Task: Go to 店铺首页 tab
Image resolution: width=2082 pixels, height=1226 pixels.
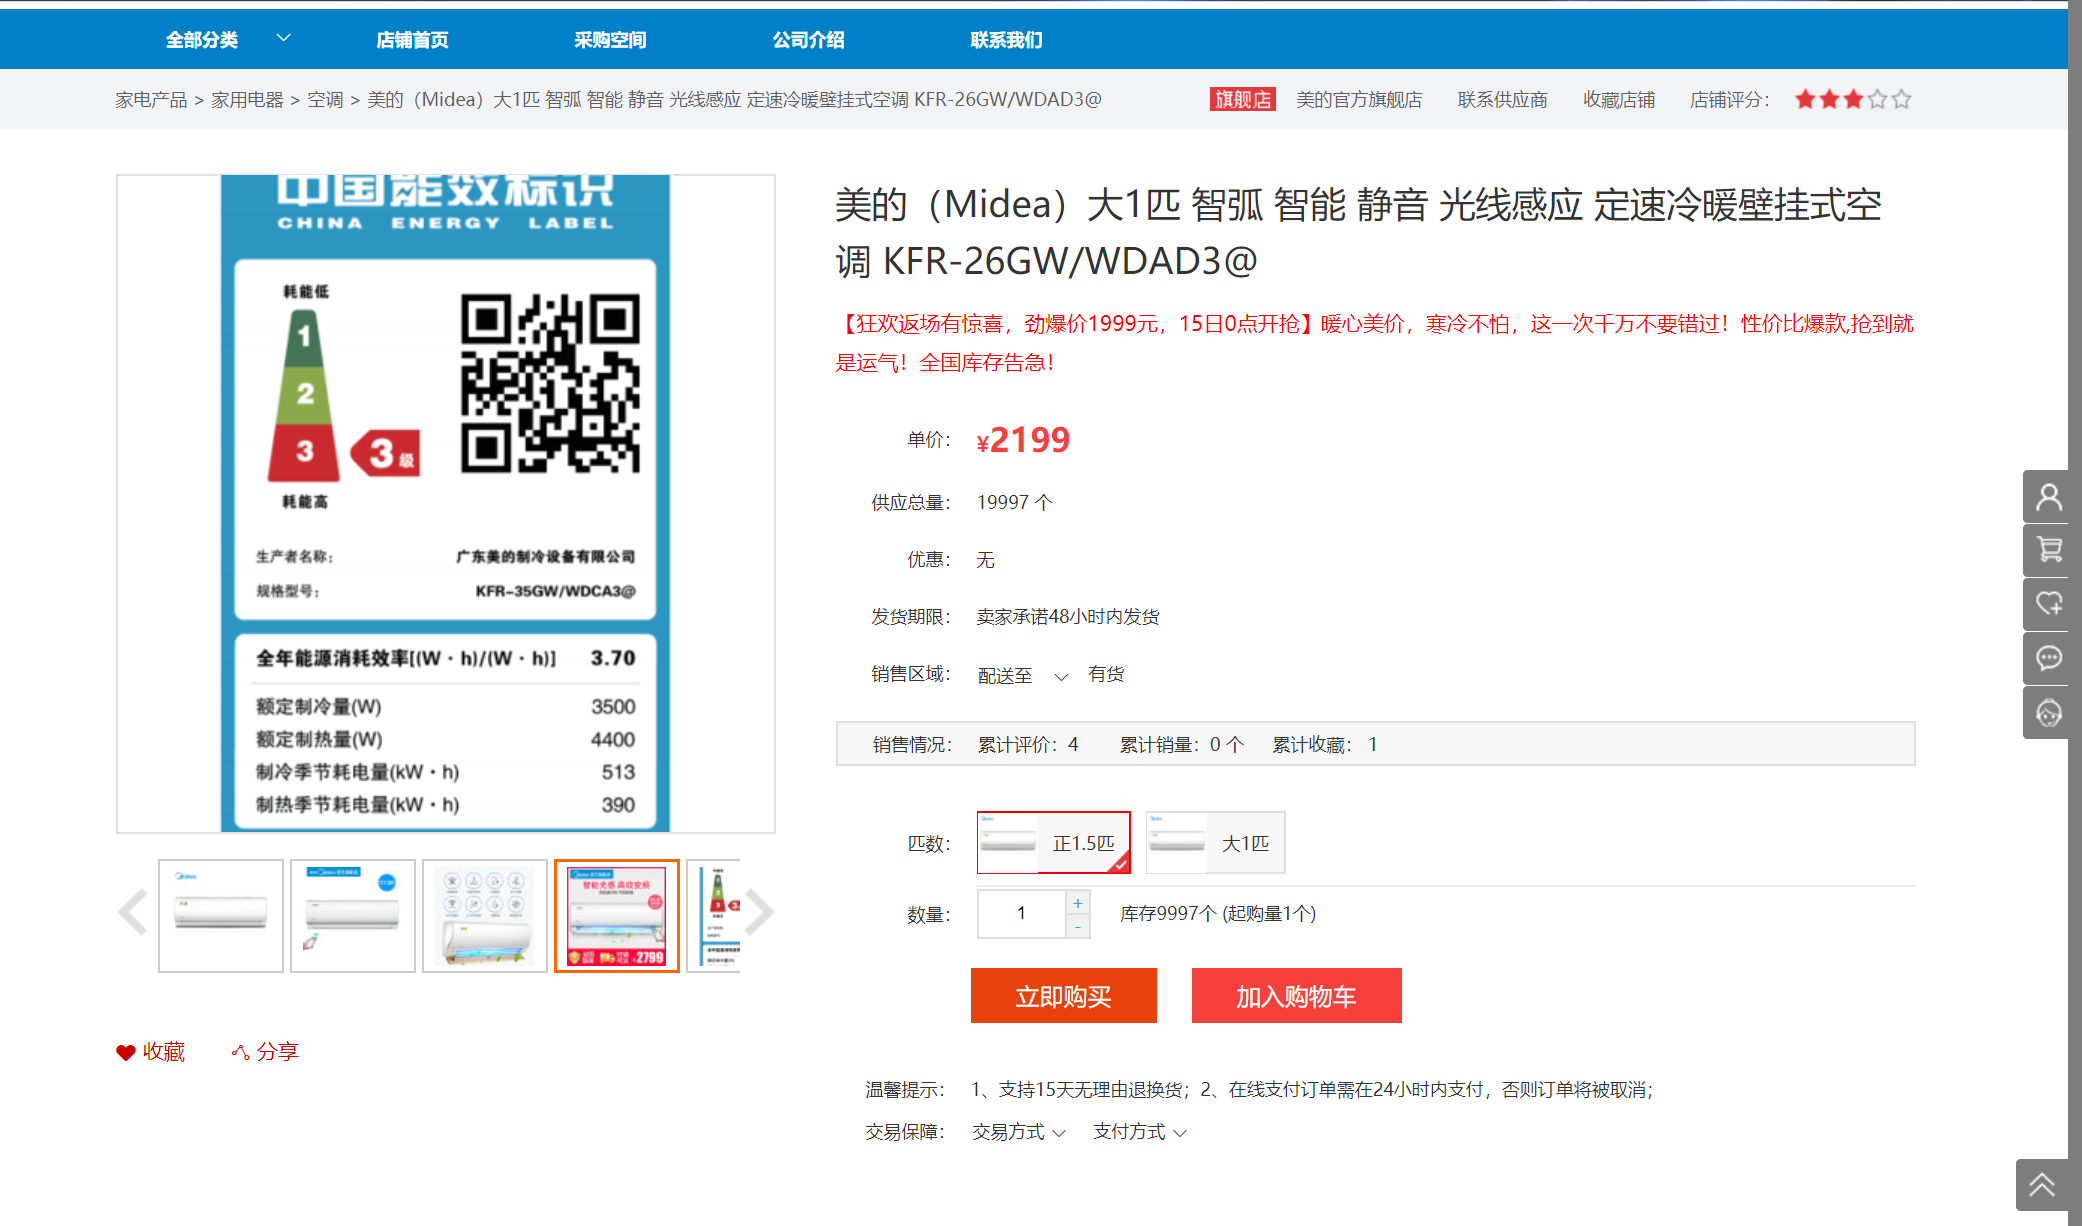Action: [412, 40]
